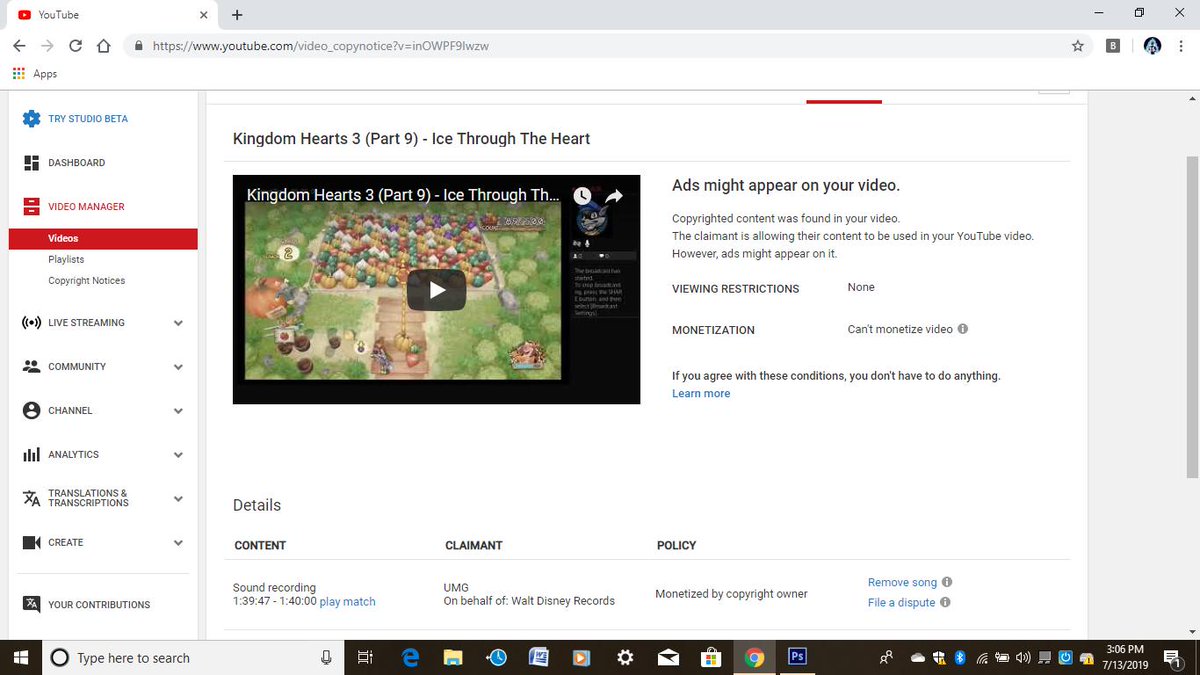The width and height of the screenshot is (1200, 675).
Task: Click the info icon next to Can't monetize video
Action: [963, 329]
